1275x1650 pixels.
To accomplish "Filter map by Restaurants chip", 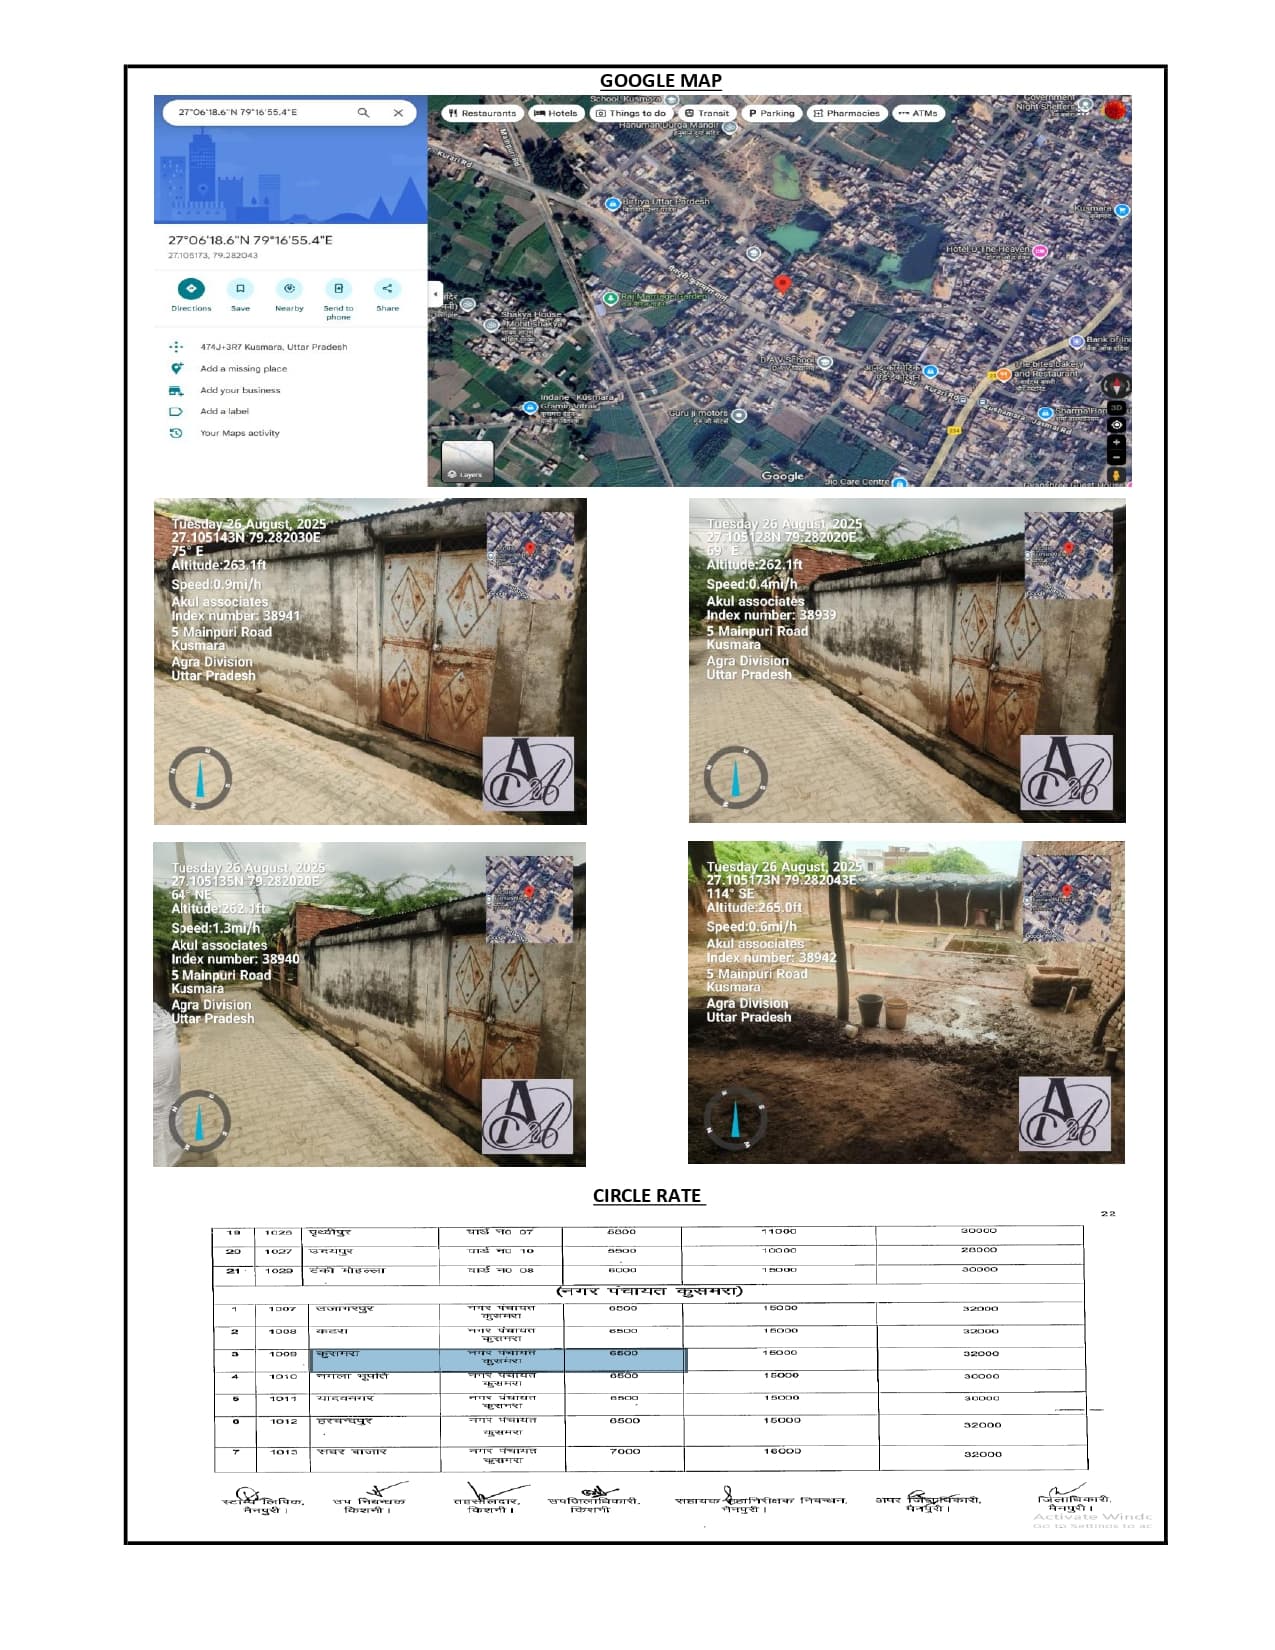I will pos(482,113).
